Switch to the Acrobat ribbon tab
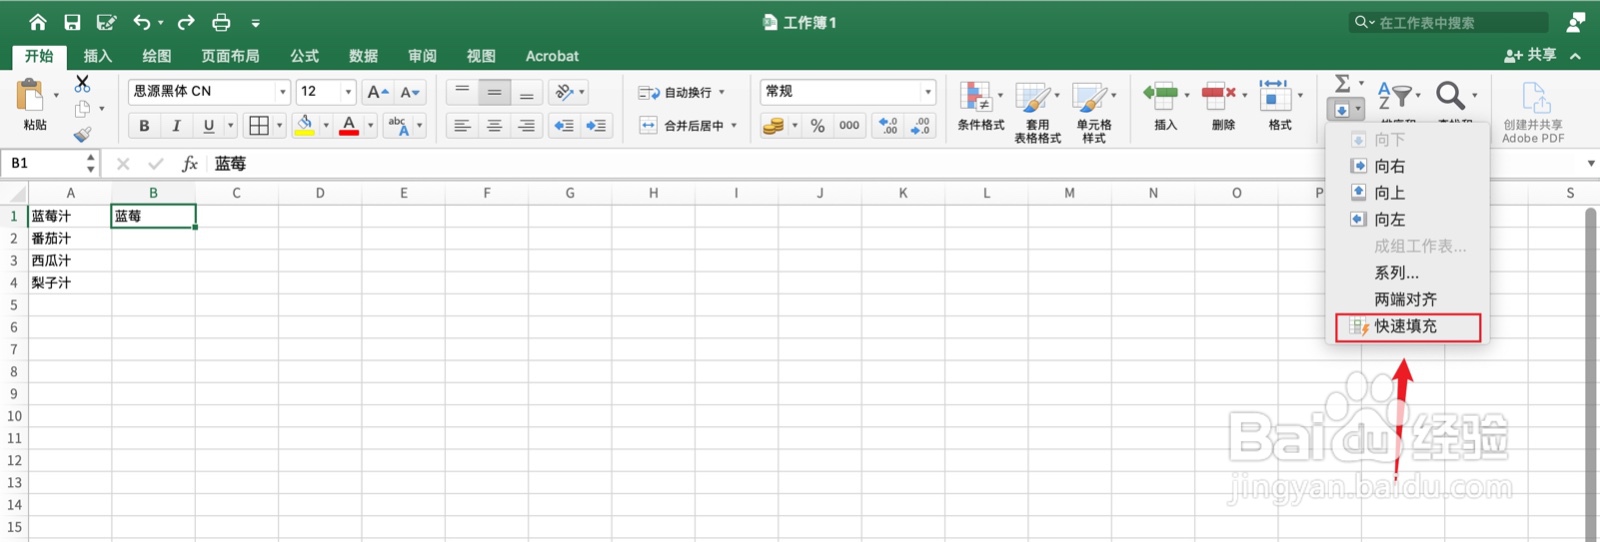Image resolution: width=1600 pixels, height=542 pixels. [552, 56]
